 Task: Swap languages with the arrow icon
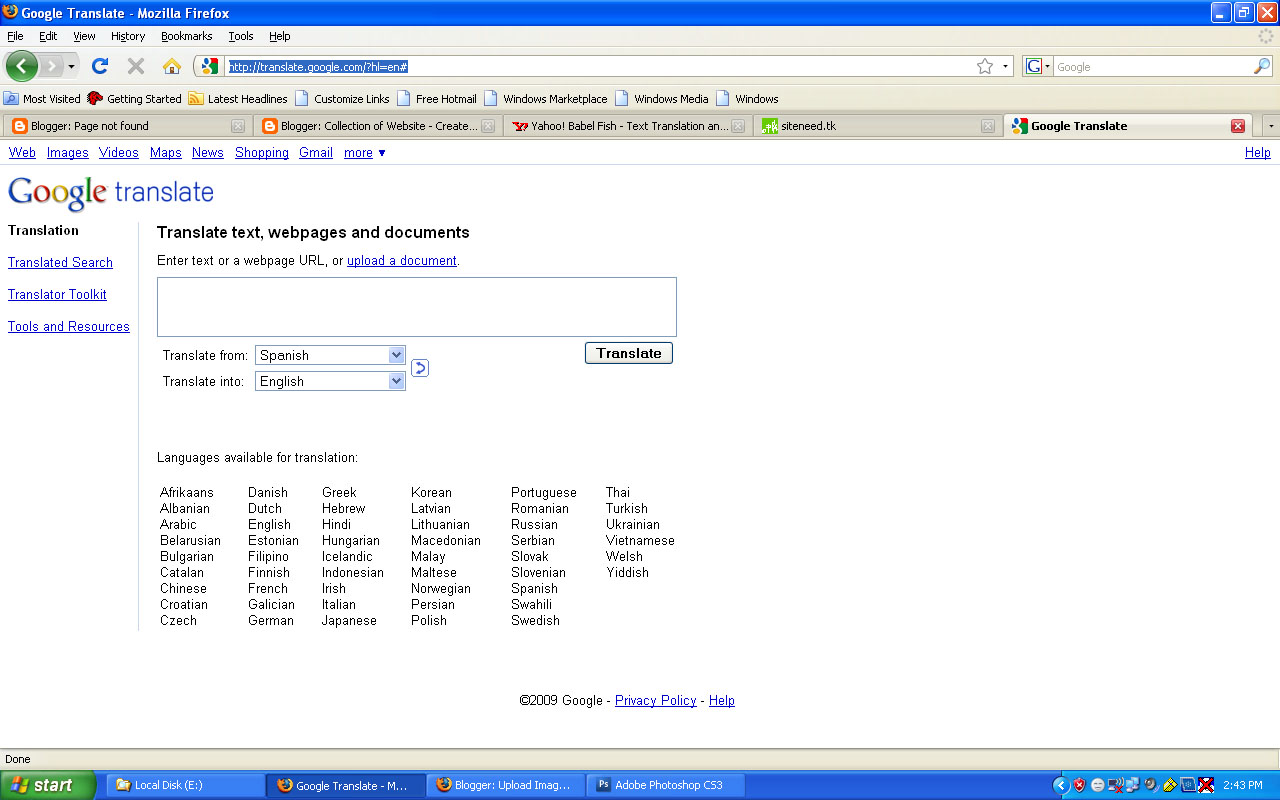coord(420,368)
